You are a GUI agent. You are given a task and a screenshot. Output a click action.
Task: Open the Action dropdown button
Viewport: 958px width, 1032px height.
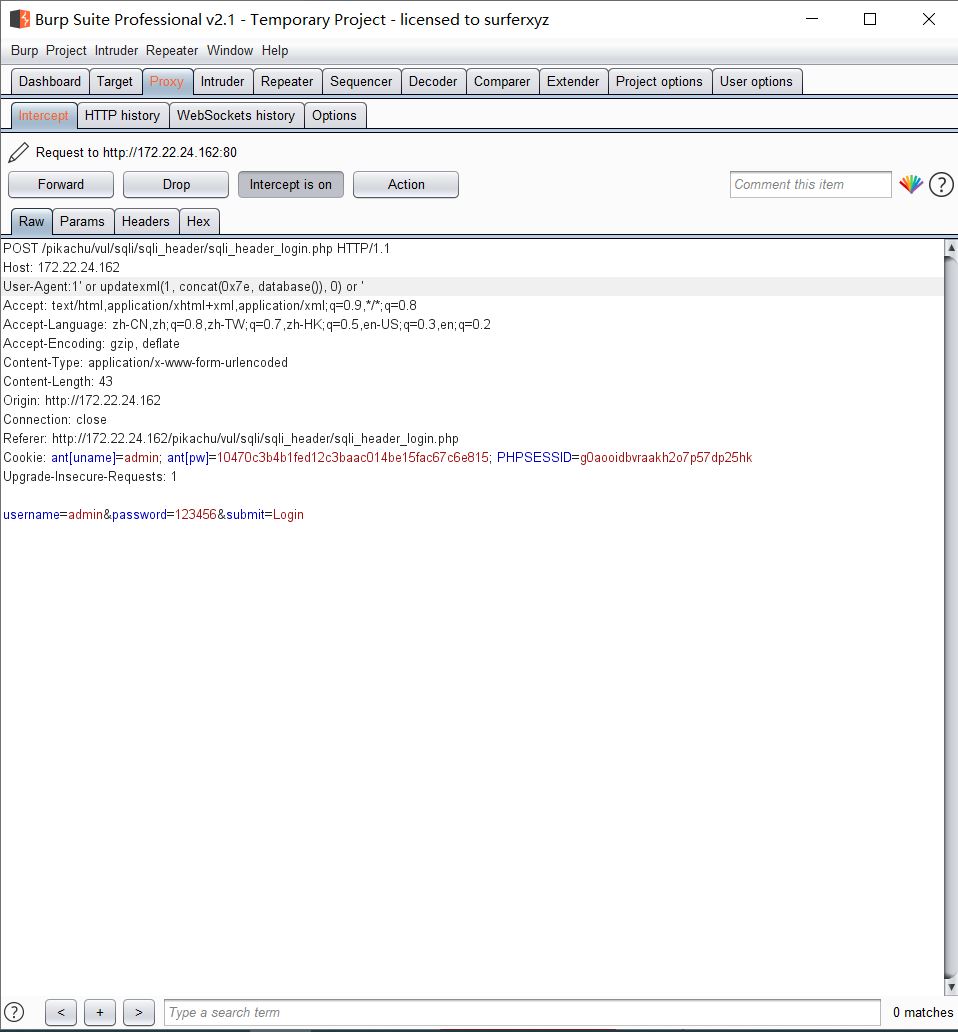[406, 184]
